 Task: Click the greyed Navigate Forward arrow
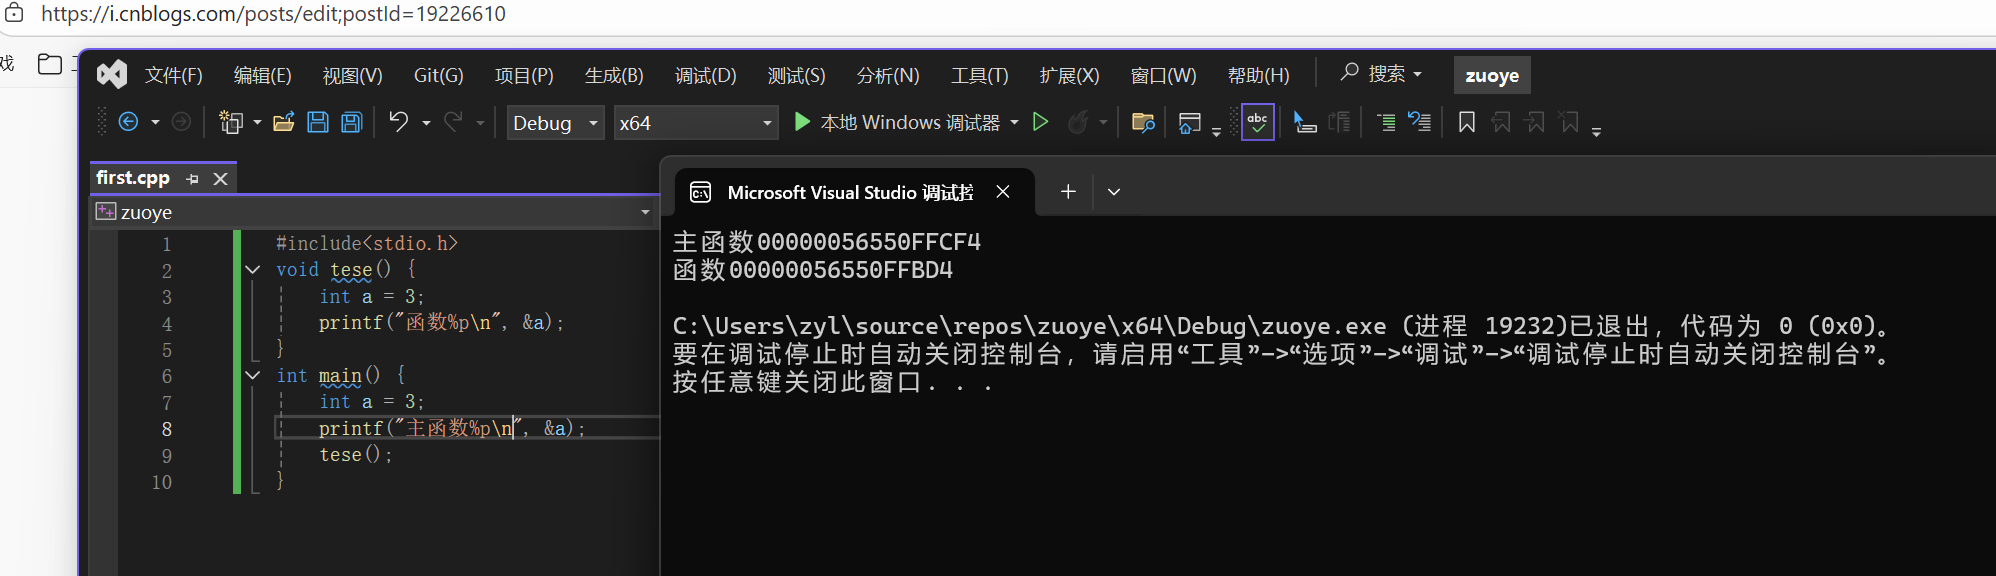(181, 122)
